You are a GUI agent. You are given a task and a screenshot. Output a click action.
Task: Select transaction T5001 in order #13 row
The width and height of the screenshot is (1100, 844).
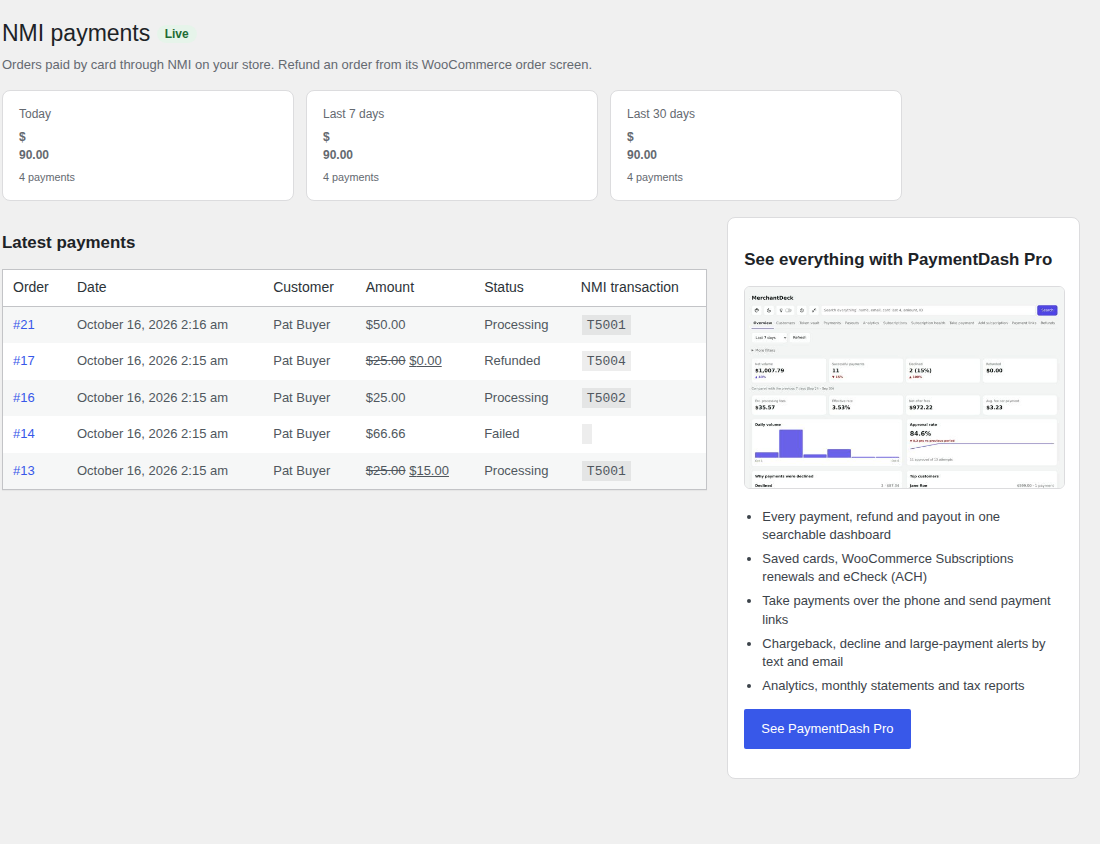pyautogui.click(x=606, y=471)
